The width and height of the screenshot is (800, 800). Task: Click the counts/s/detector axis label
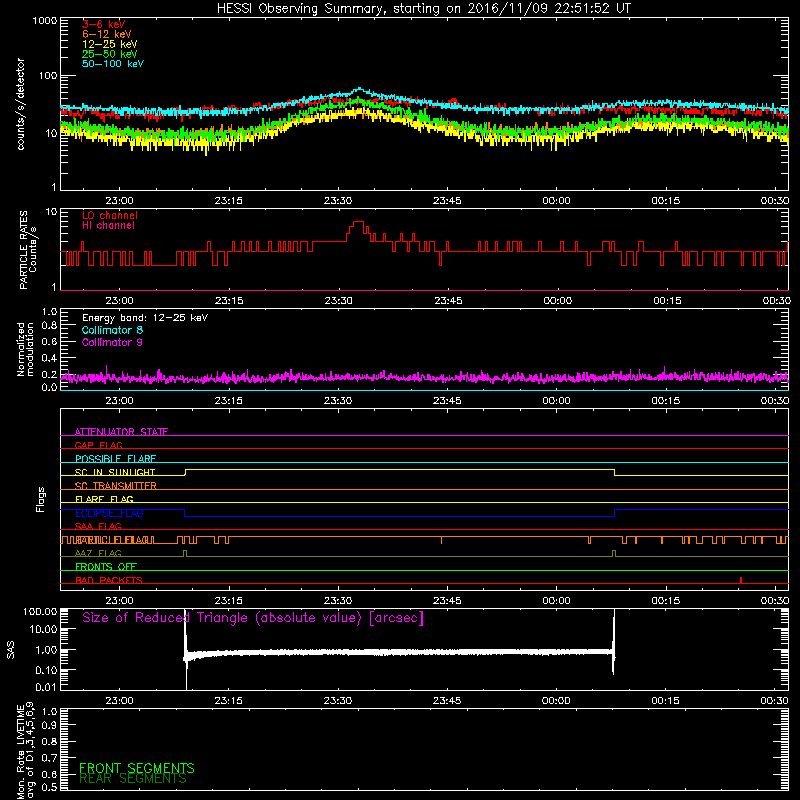pos(21,104)
